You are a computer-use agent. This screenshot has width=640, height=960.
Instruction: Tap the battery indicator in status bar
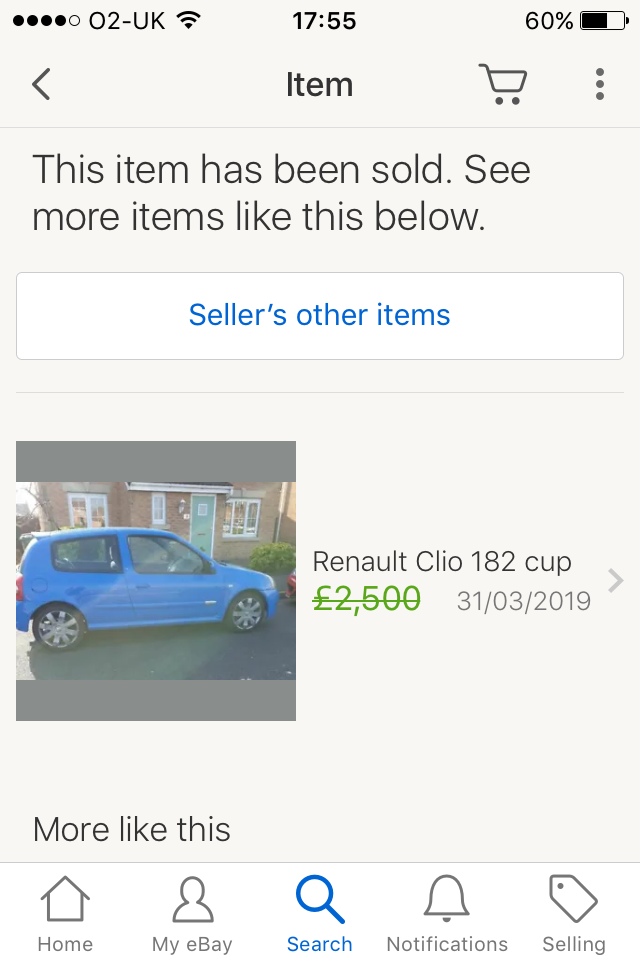pyautogui.click(x=602, y=20)
